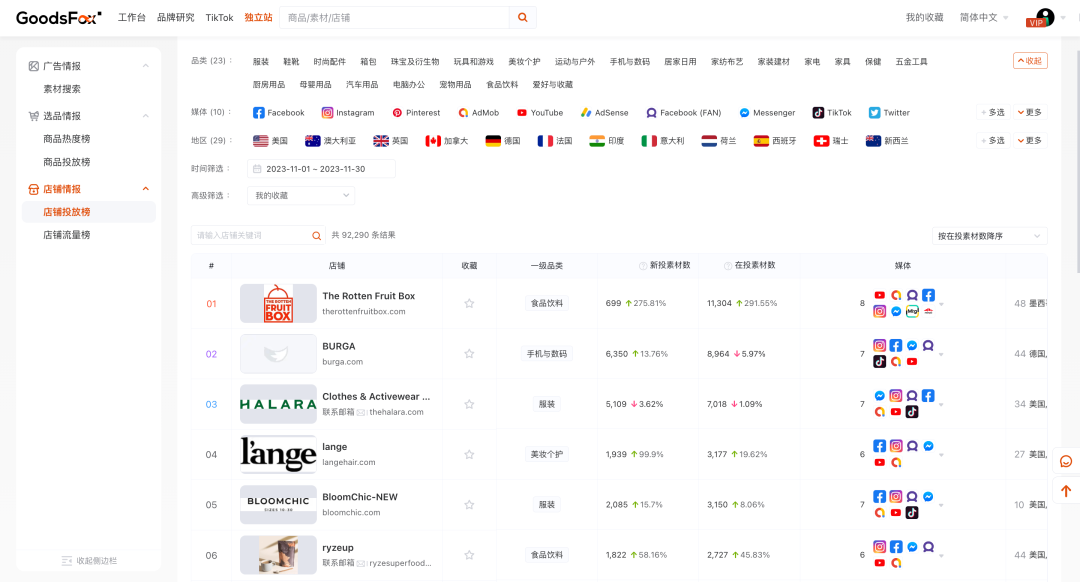Screen dimensions: 1080x582
Task: Star the lange store
Action: click(469, 455)
